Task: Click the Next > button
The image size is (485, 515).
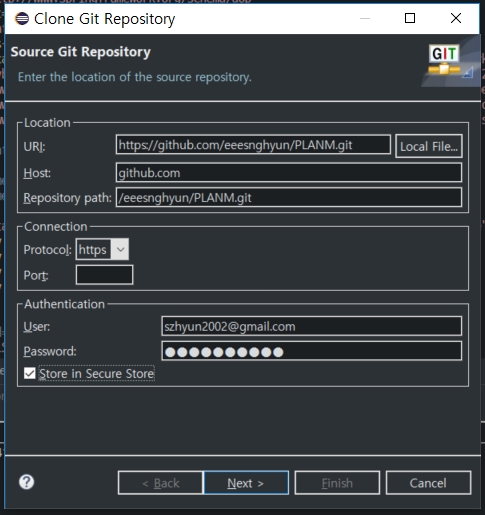Action: click(246, 483)
